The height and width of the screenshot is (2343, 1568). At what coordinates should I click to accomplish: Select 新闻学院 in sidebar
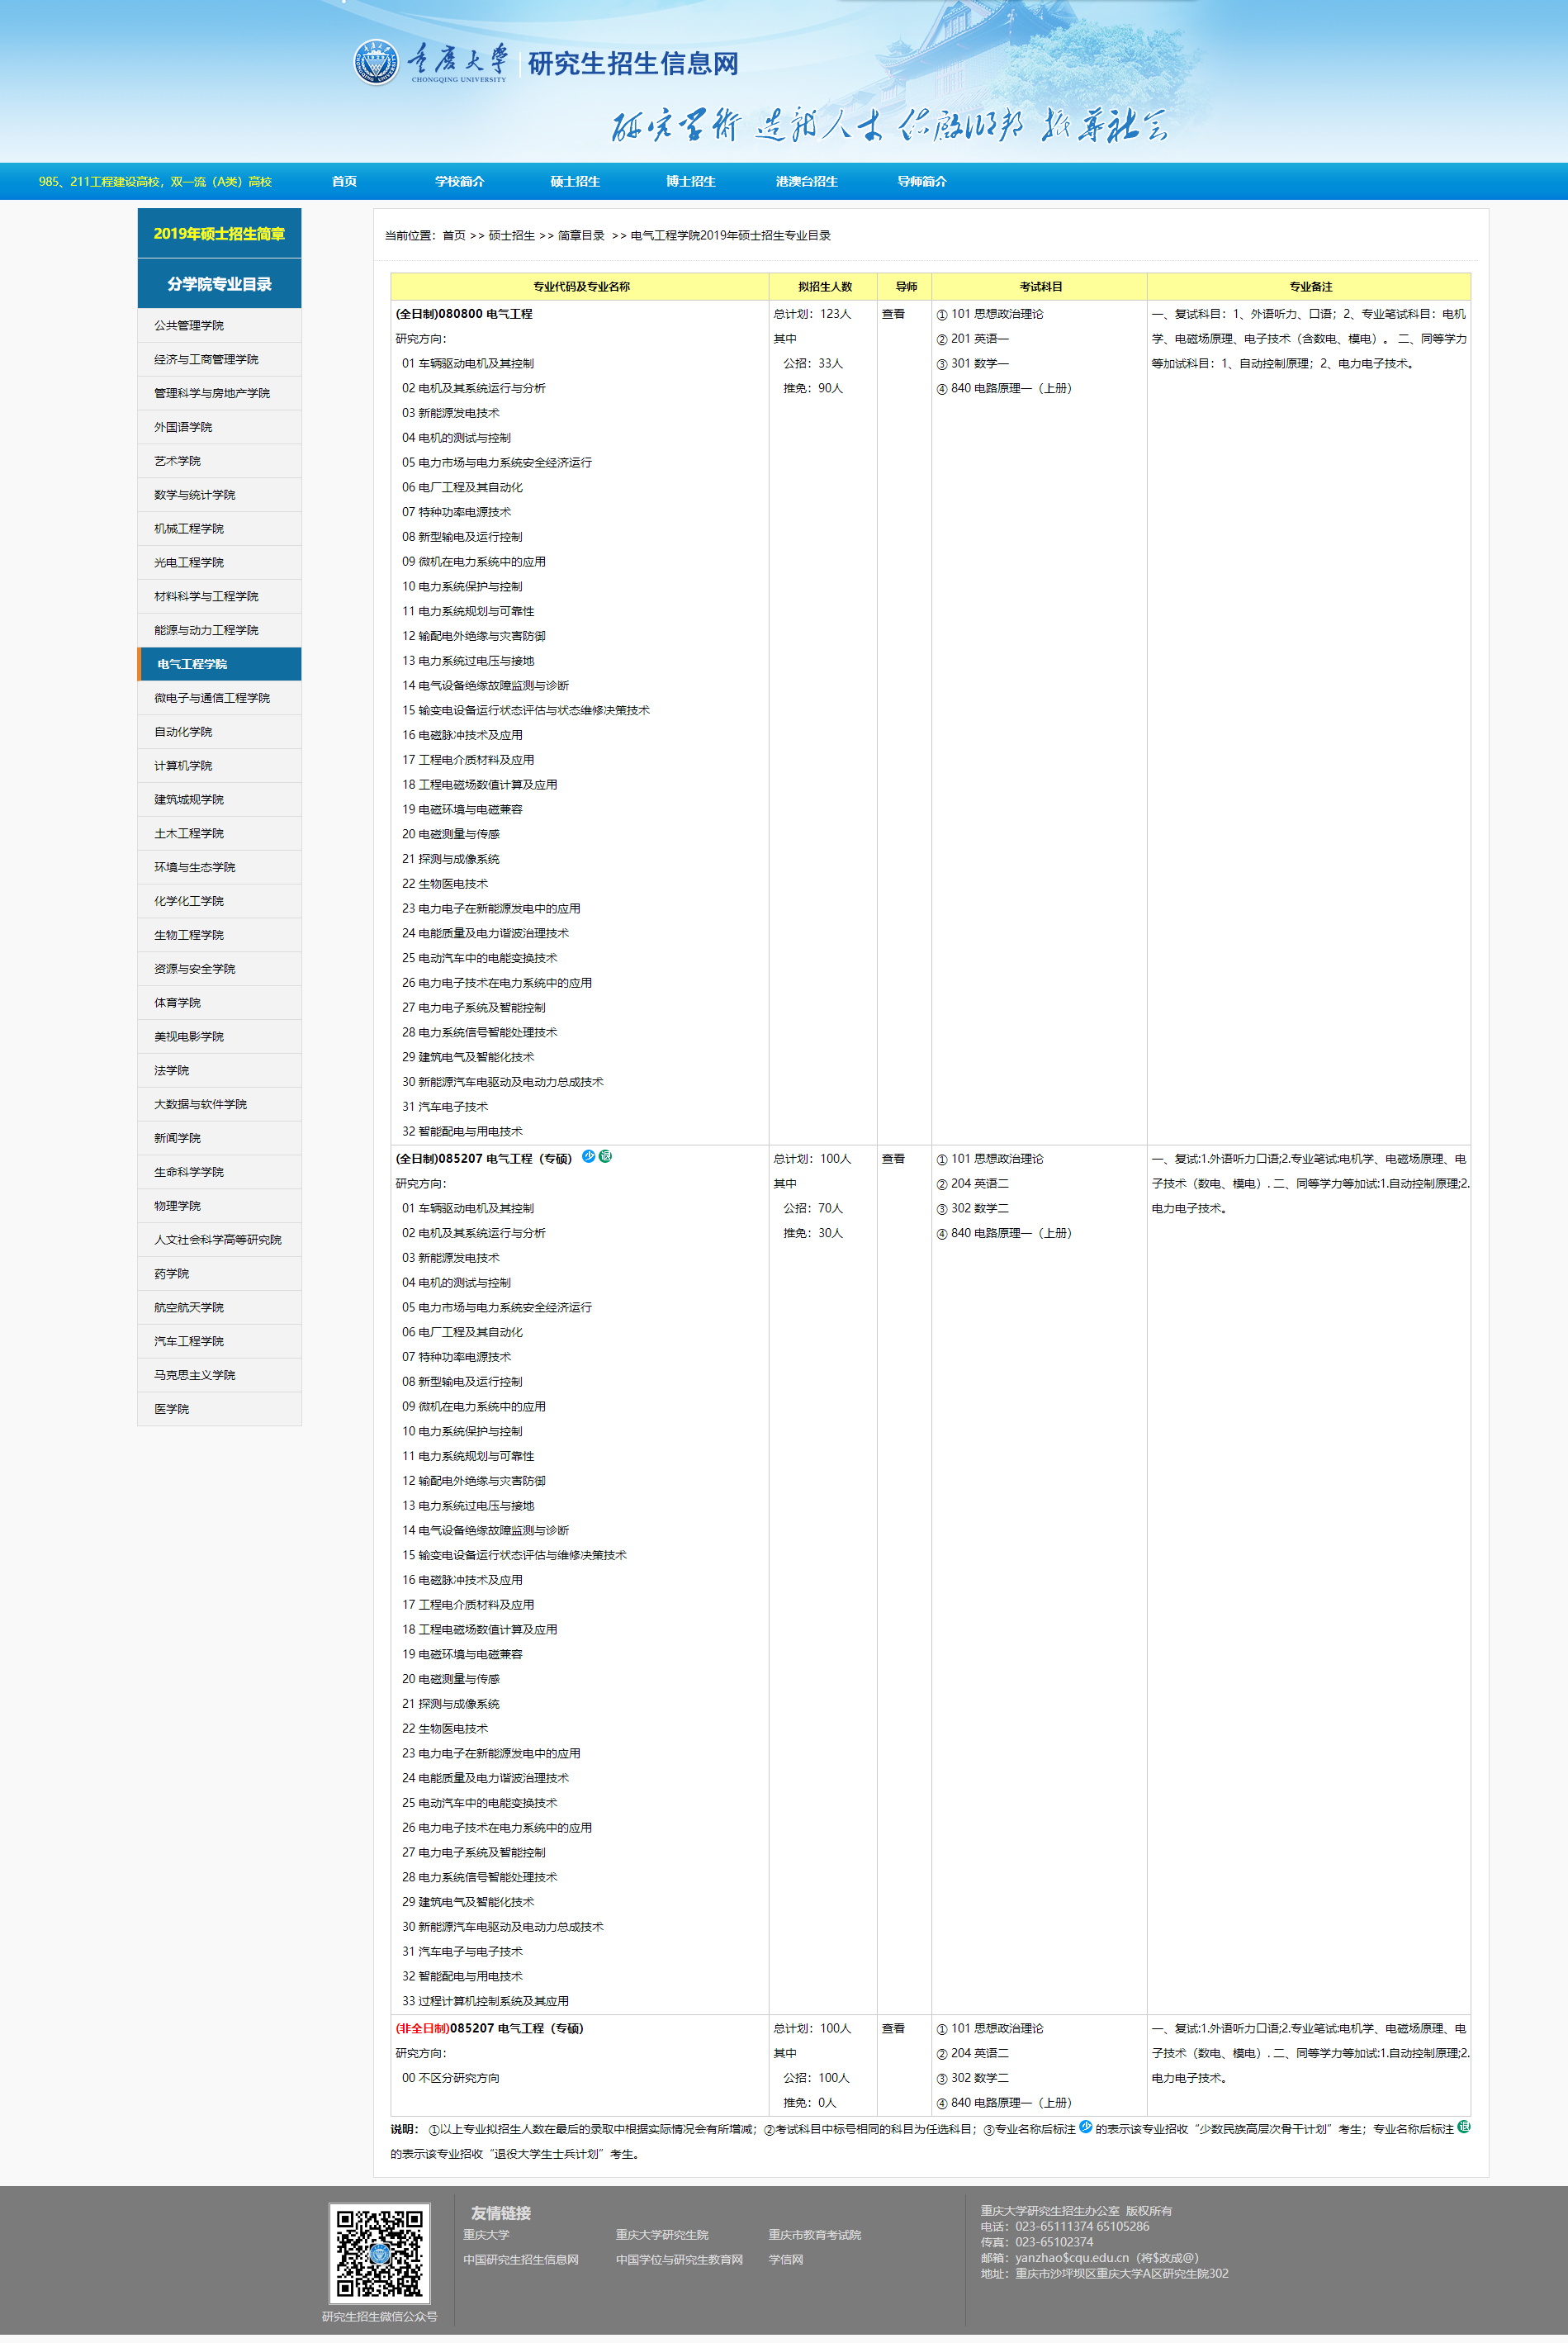click(x=219, y=1138)
